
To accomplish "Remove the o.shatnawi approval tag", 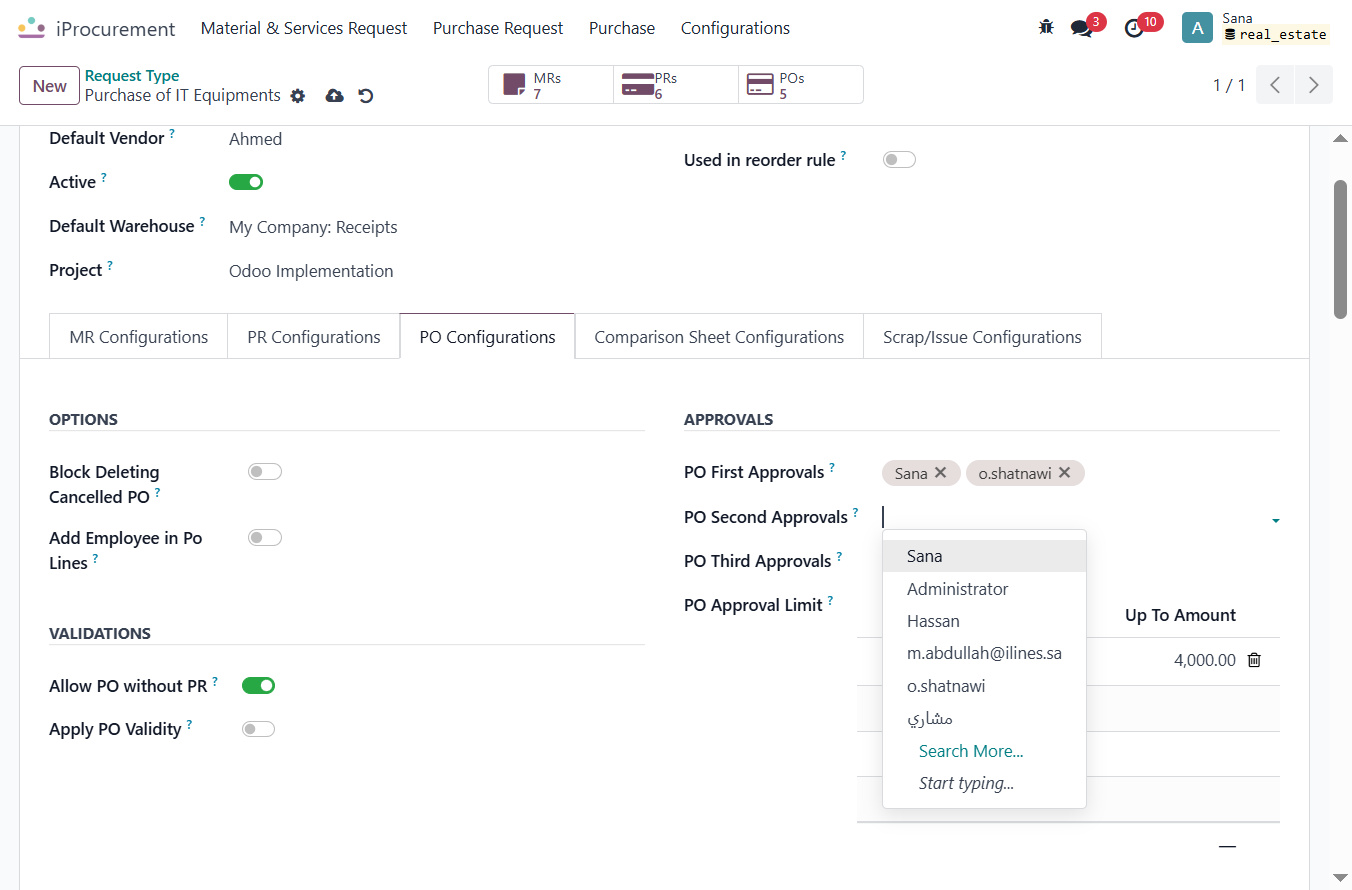I will [1064, 473].
